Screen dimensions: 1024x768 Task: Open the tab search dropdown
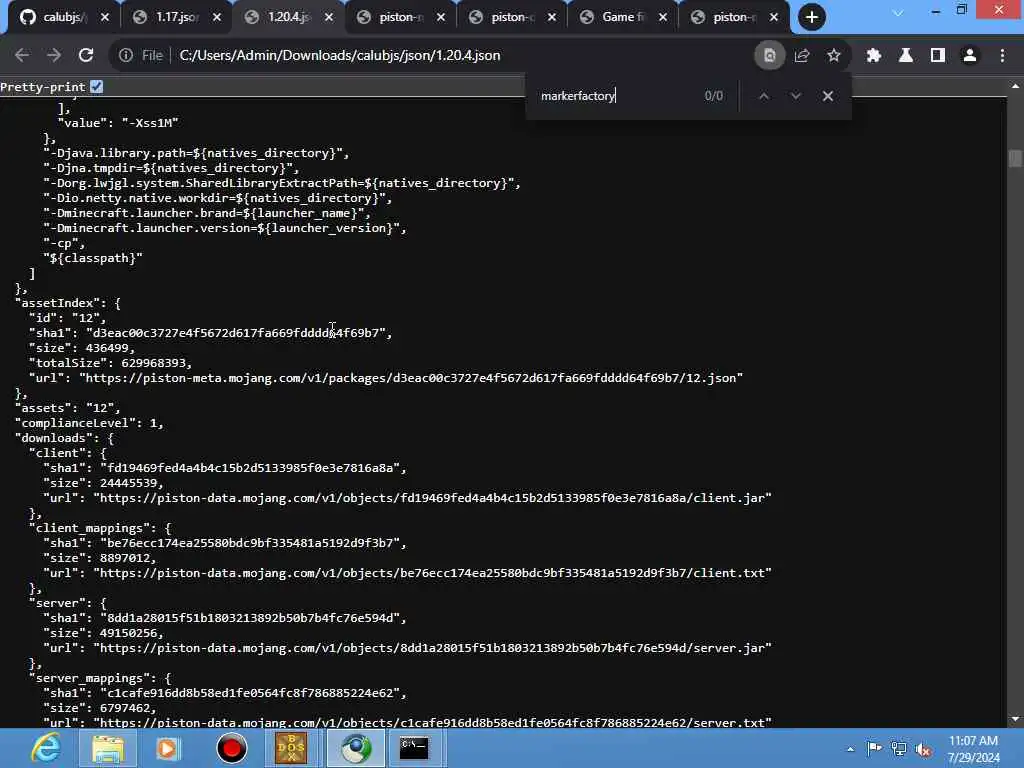pos(898,13)
